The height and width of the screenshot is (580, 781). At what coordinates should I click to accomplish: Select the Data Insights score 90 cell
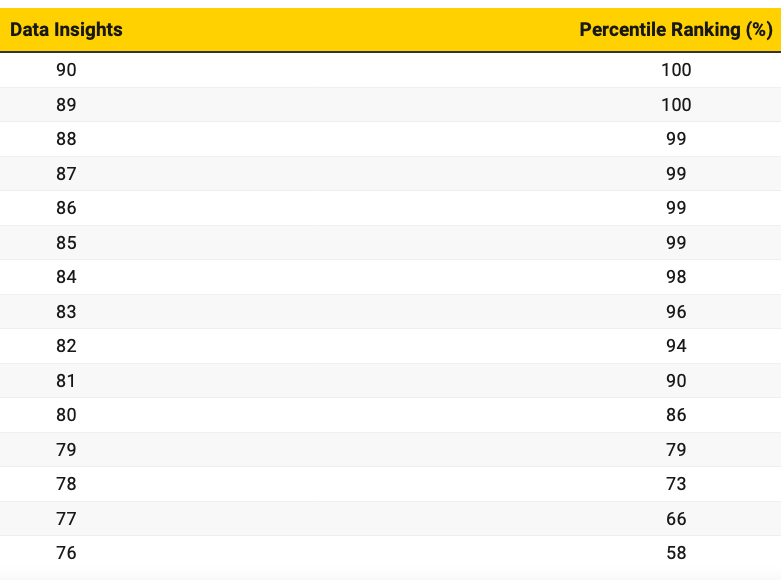tap(66, 70)
